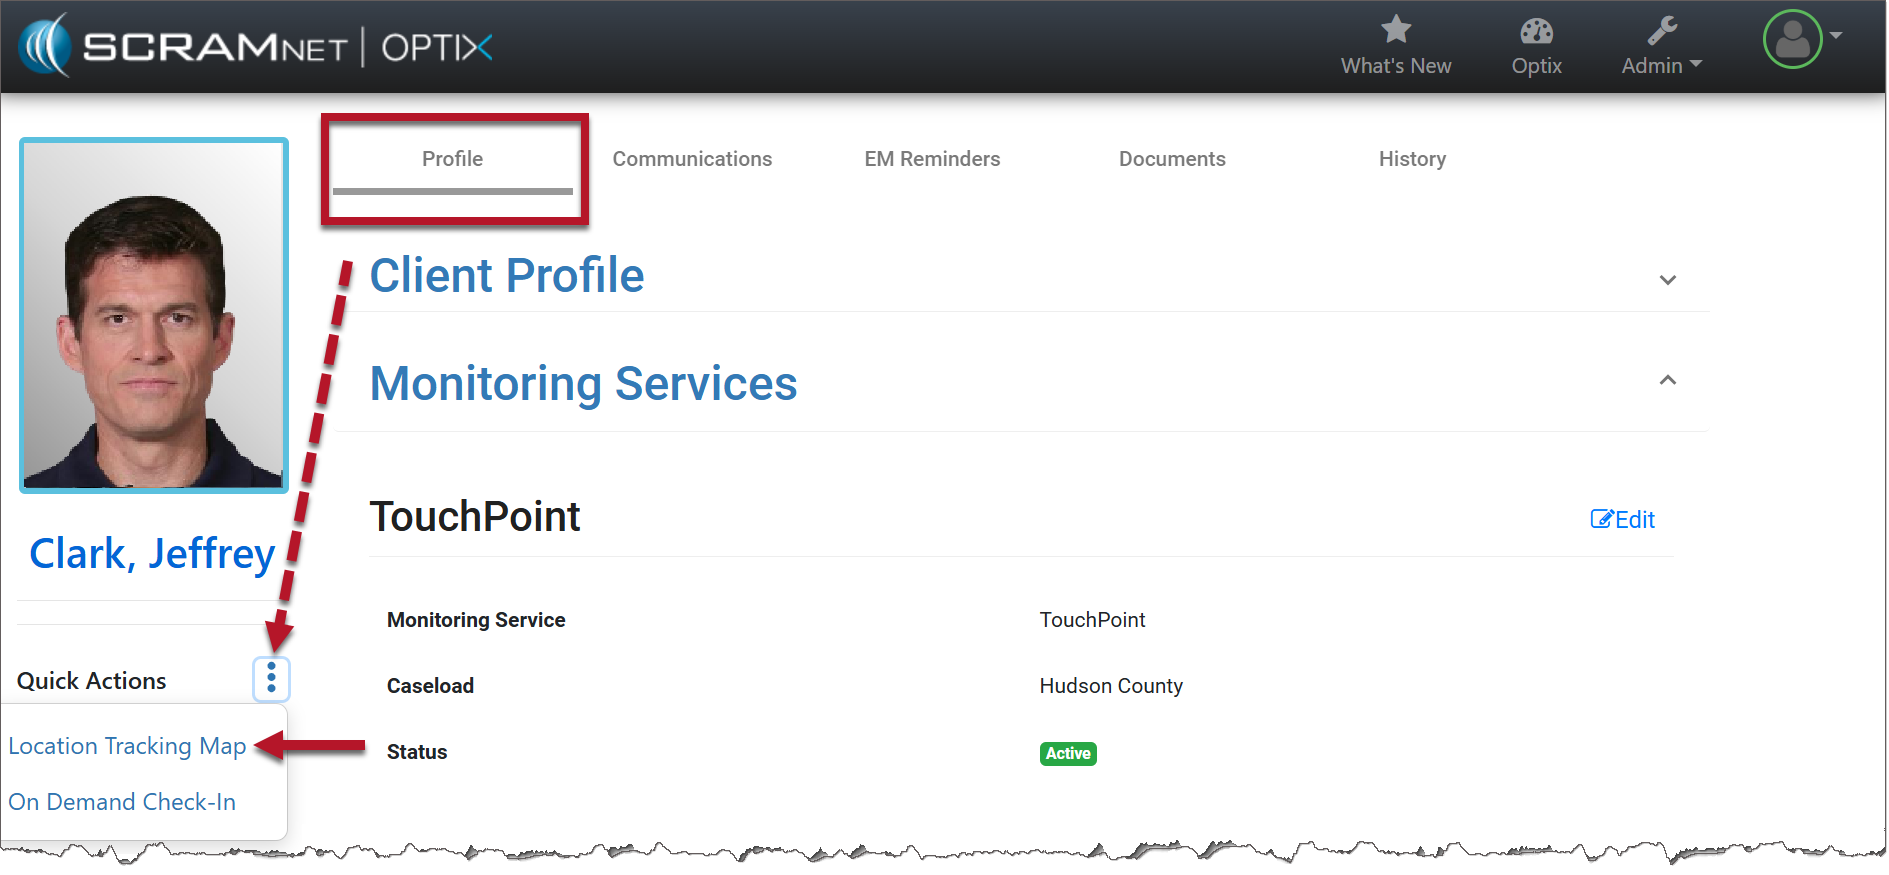Click Jeffrey Clark's client photo
The image size is (1889, 875).
click(154, 315)
